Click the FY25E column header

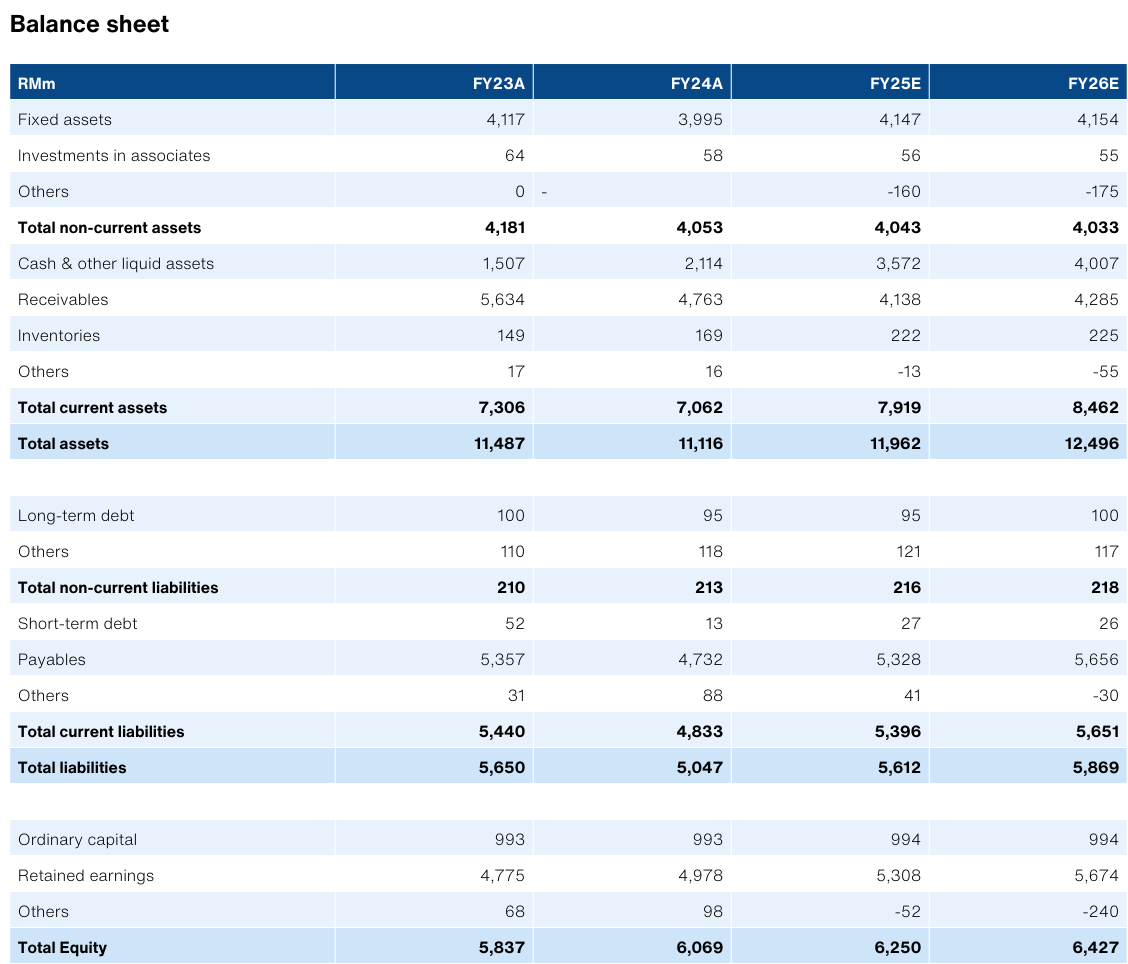coord(895,83)
